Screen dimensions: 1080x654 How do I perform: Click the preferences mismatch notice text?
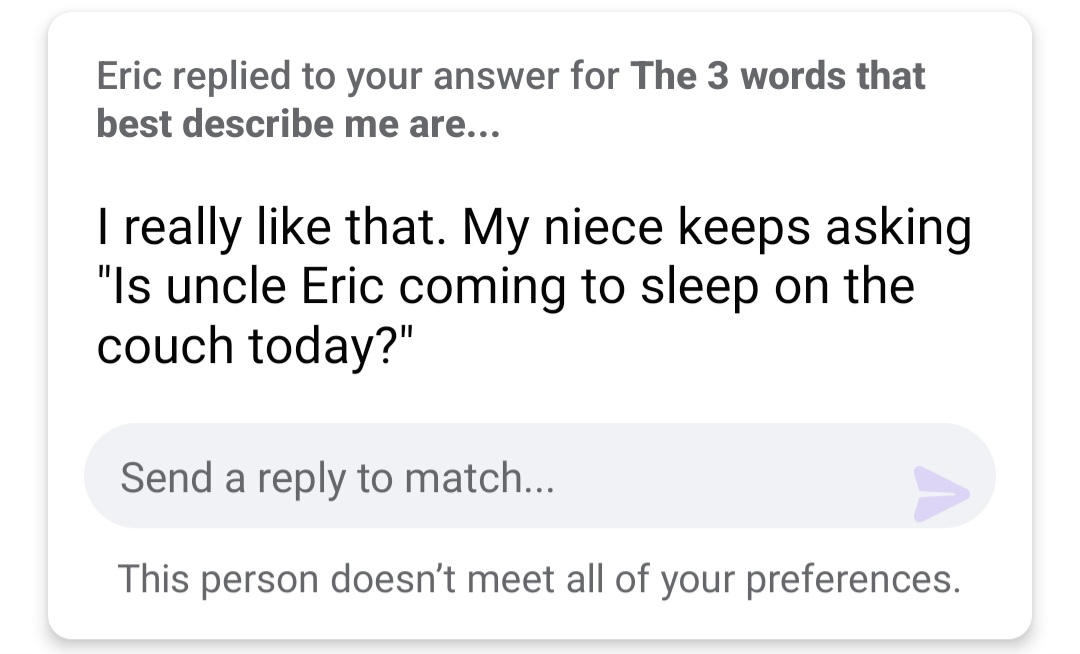539,578
